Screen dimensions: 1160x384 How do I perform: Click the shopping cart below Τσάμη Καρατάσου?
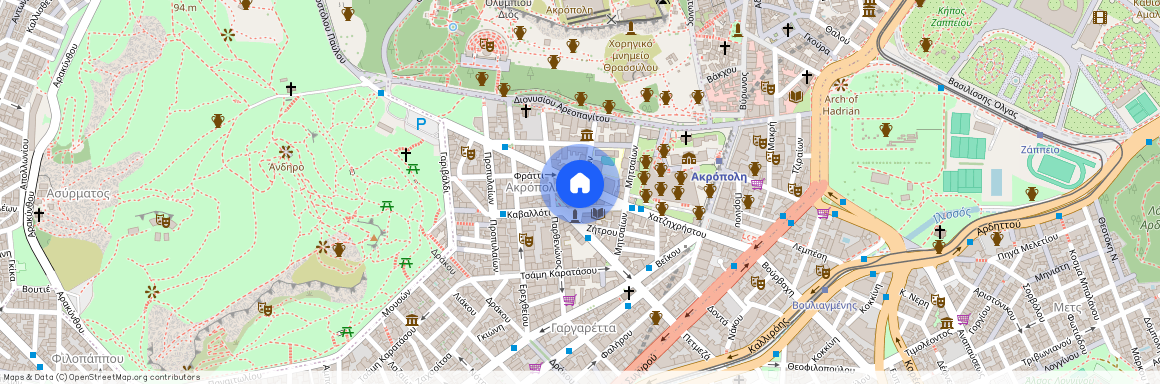click(x=569, y=300)
